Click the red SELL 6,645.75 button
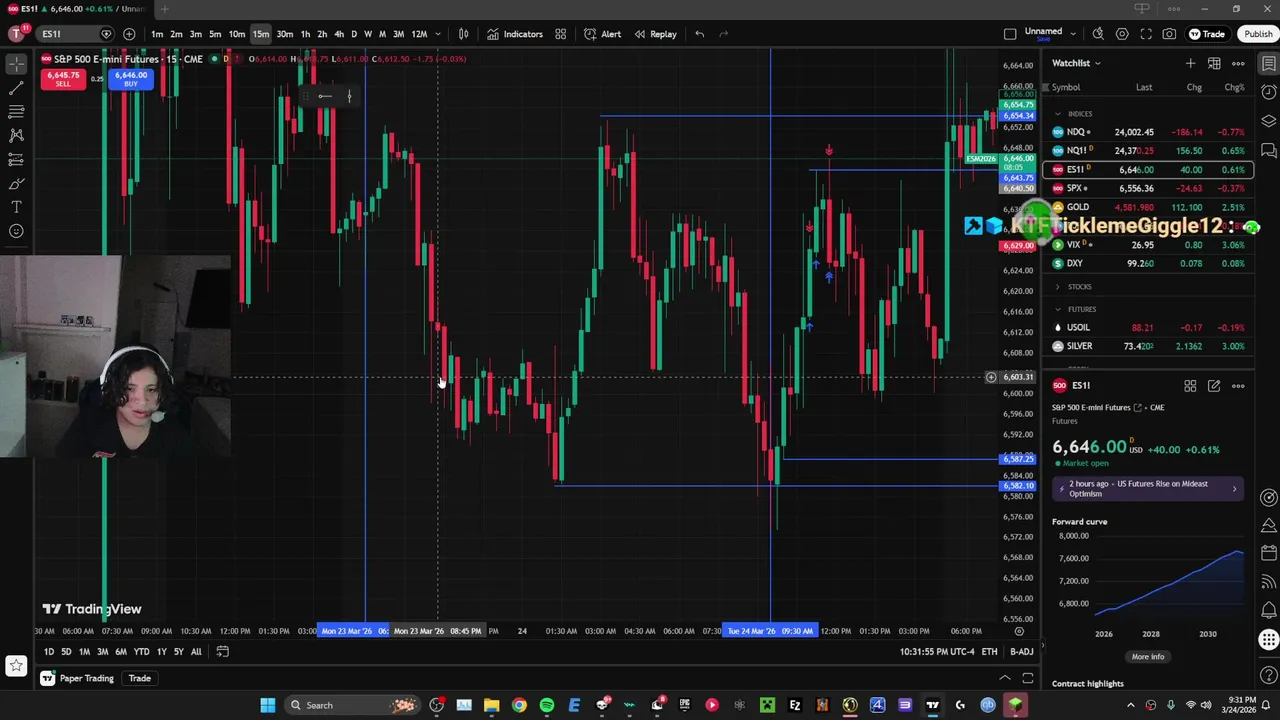The height and width of the screenshot is (720, 1280). coord(63,79)
